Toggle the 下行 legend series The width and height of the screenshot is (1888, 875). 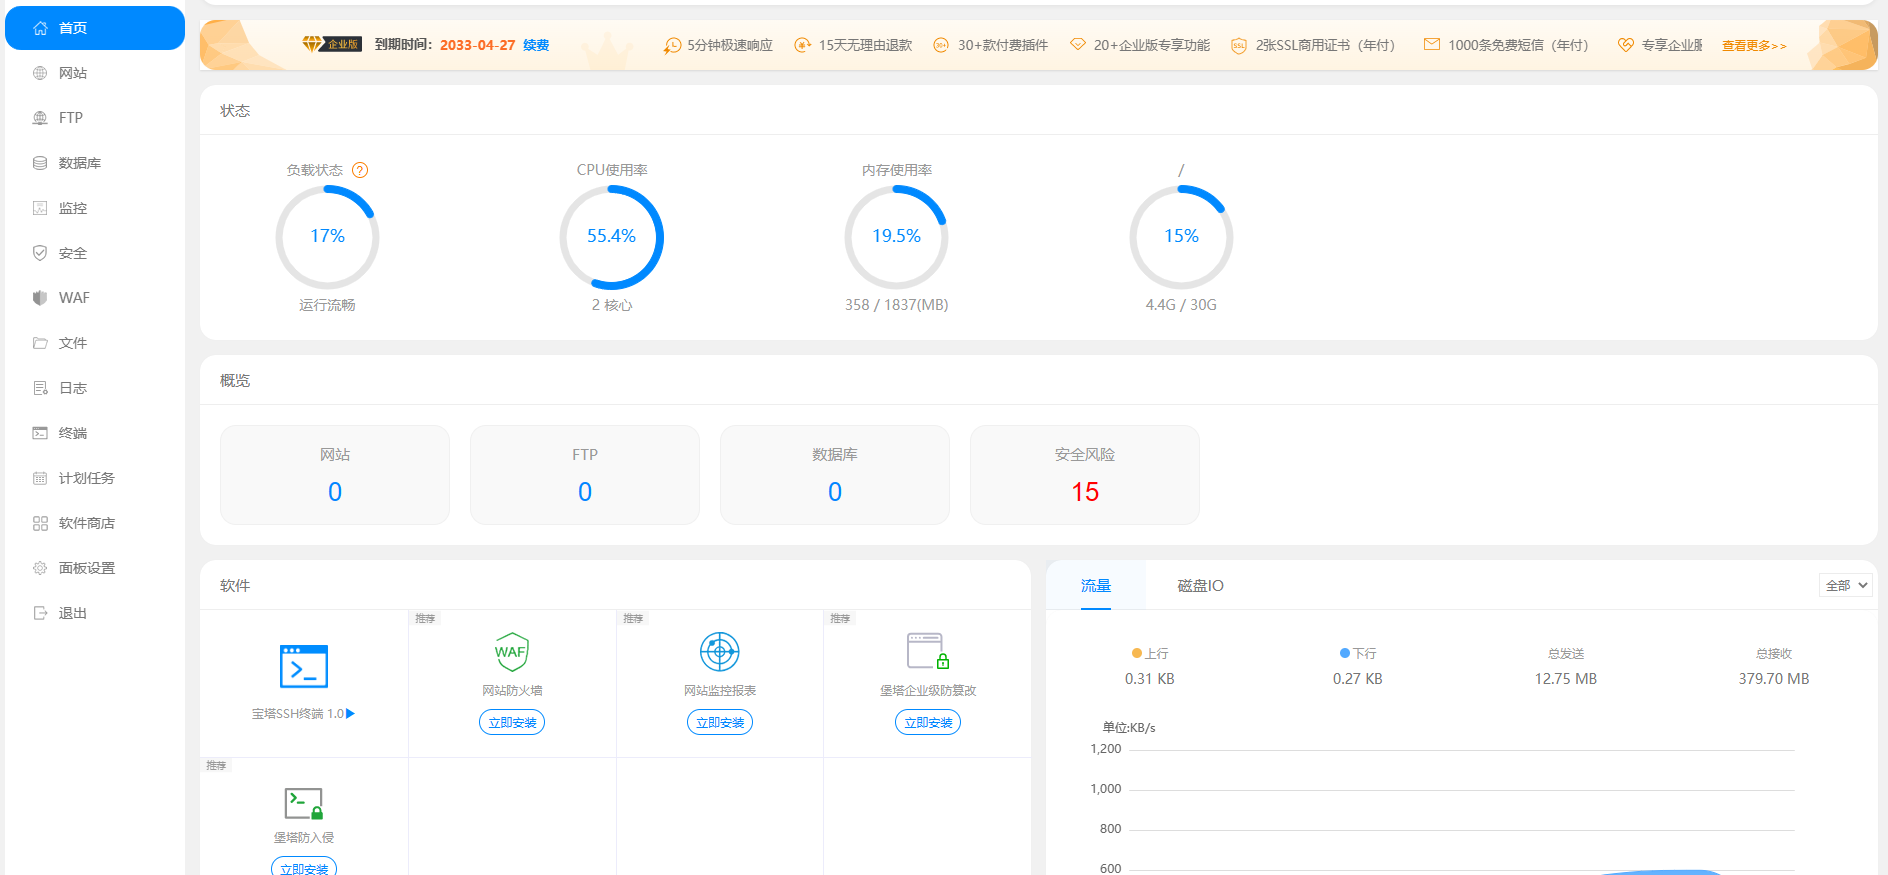pos(1358,653)
